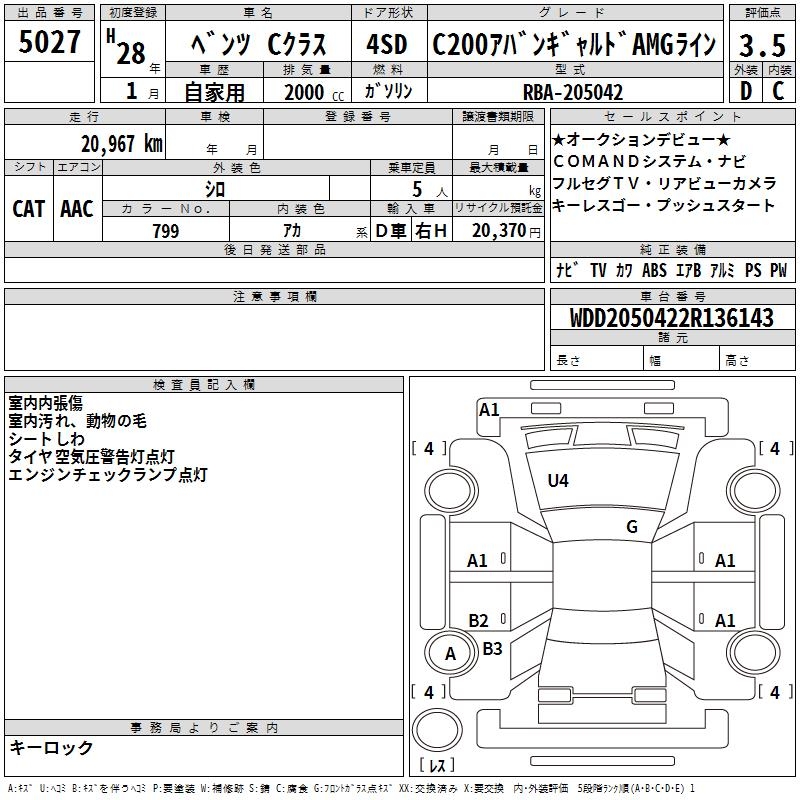Click model code RBA-205042
Image resolution: width=800 pixels, height=800 pixels.
pos(573,93)
